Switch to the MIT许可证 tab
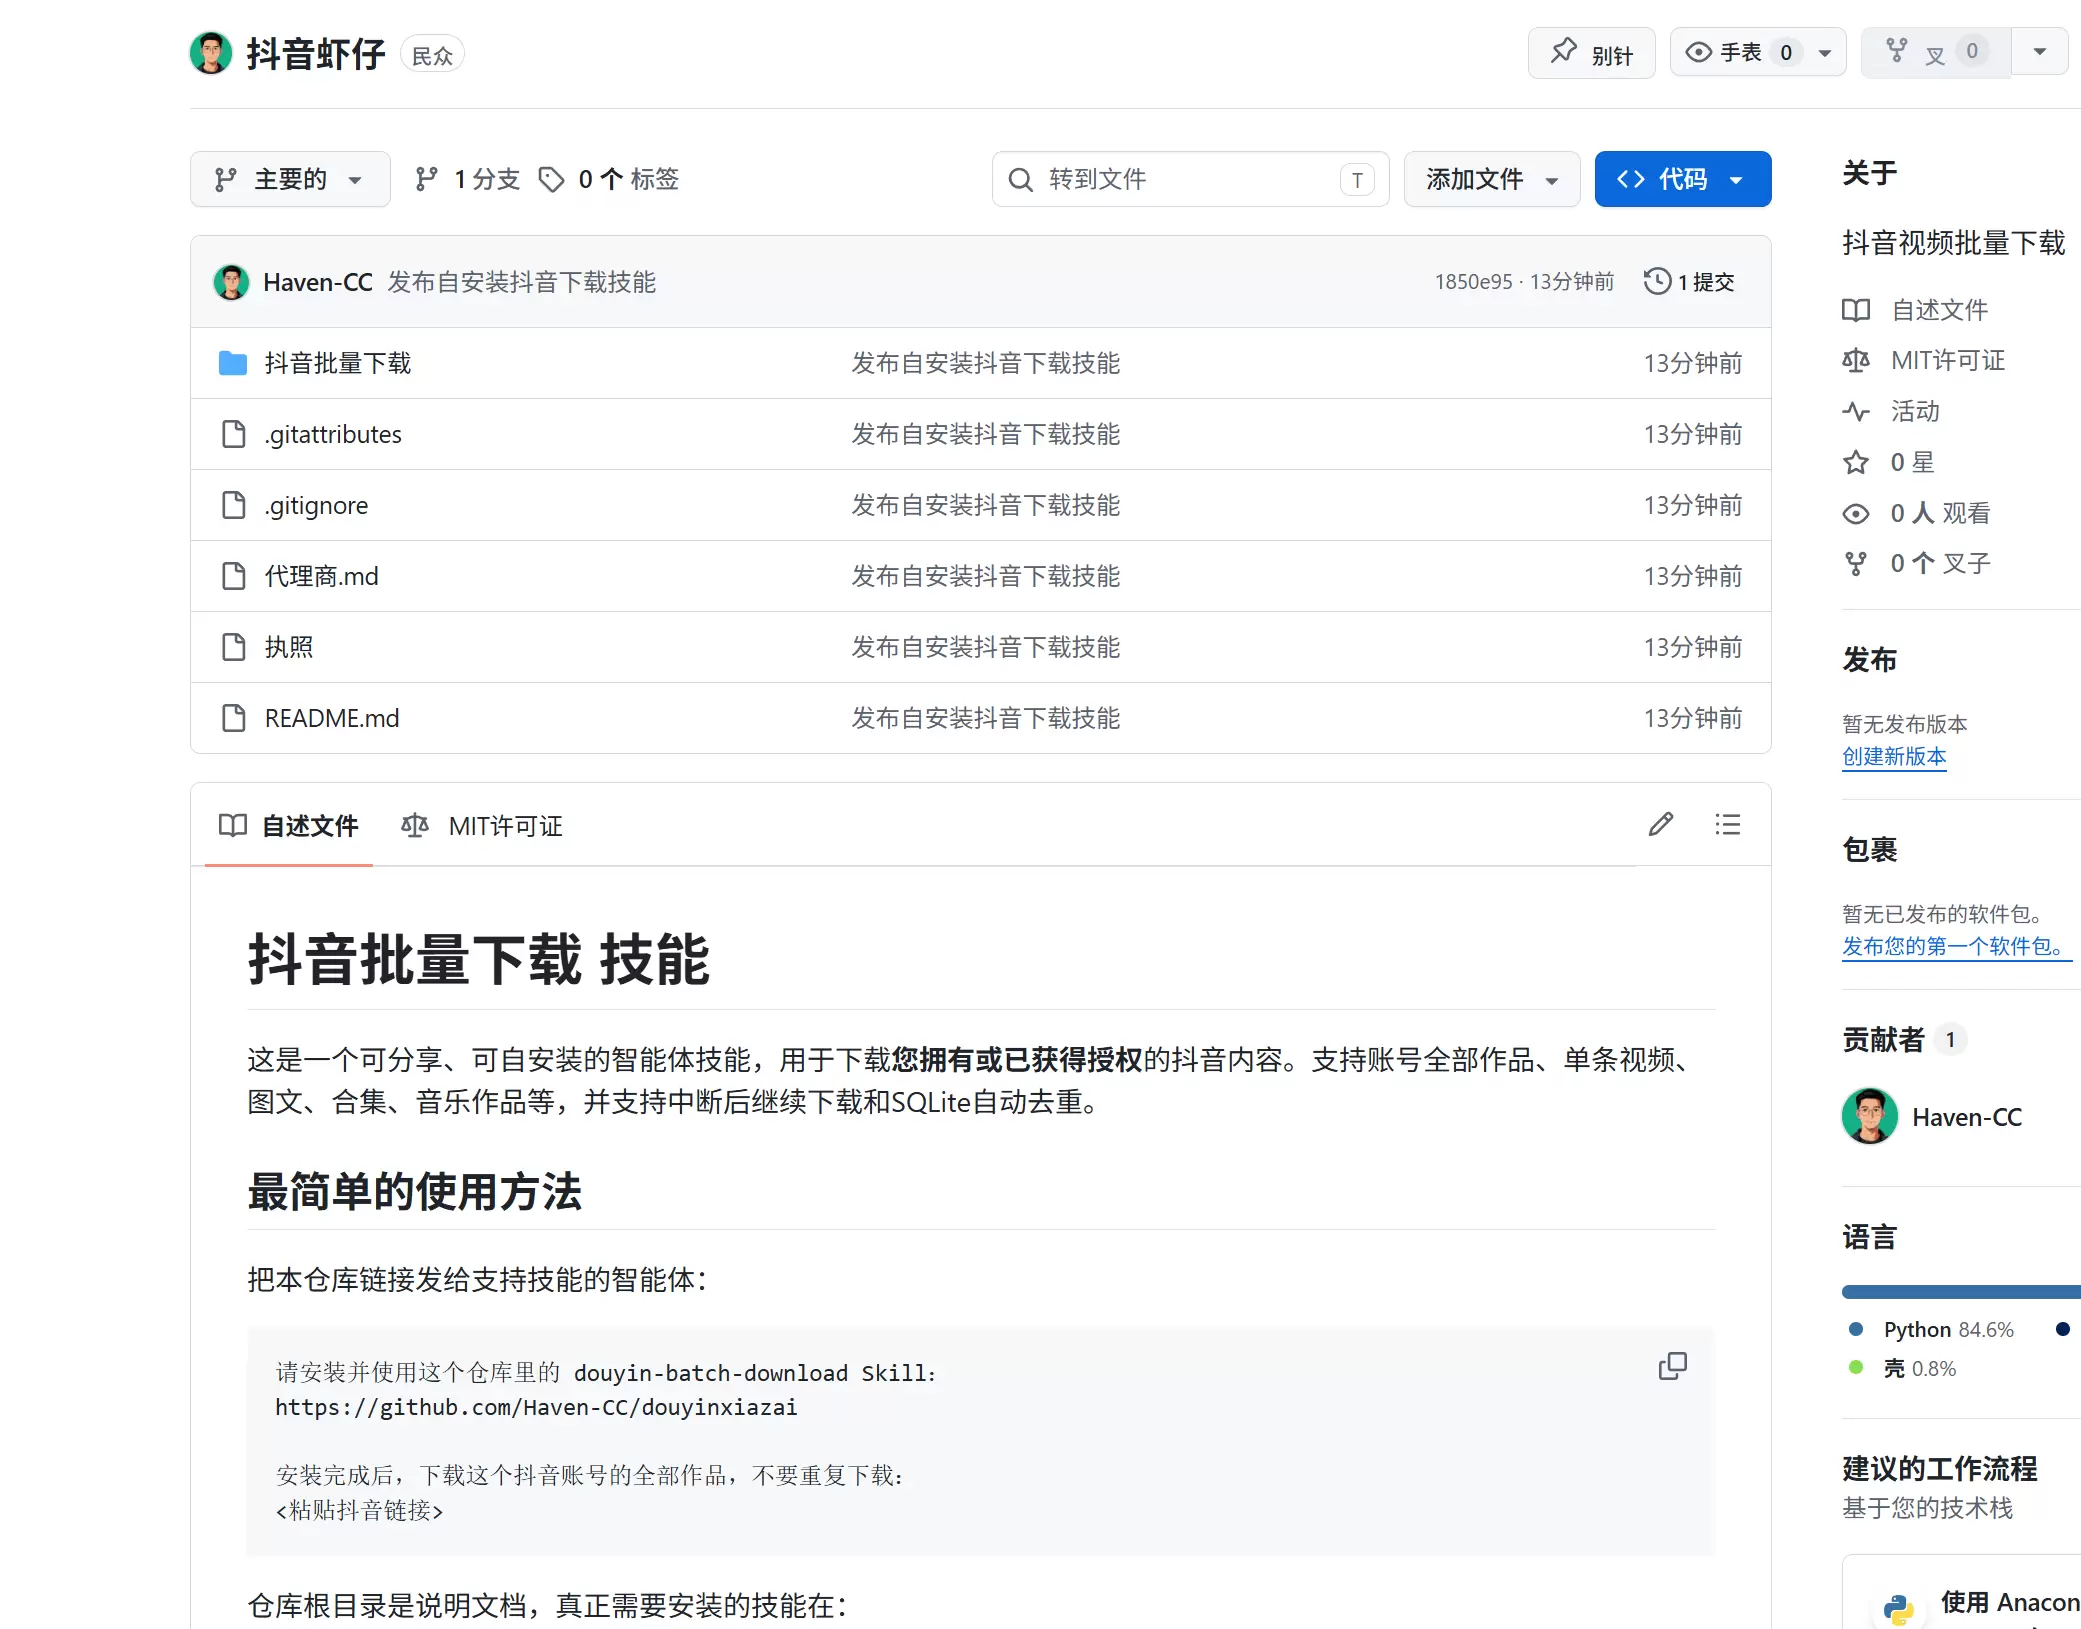 (x=482, y=826)
